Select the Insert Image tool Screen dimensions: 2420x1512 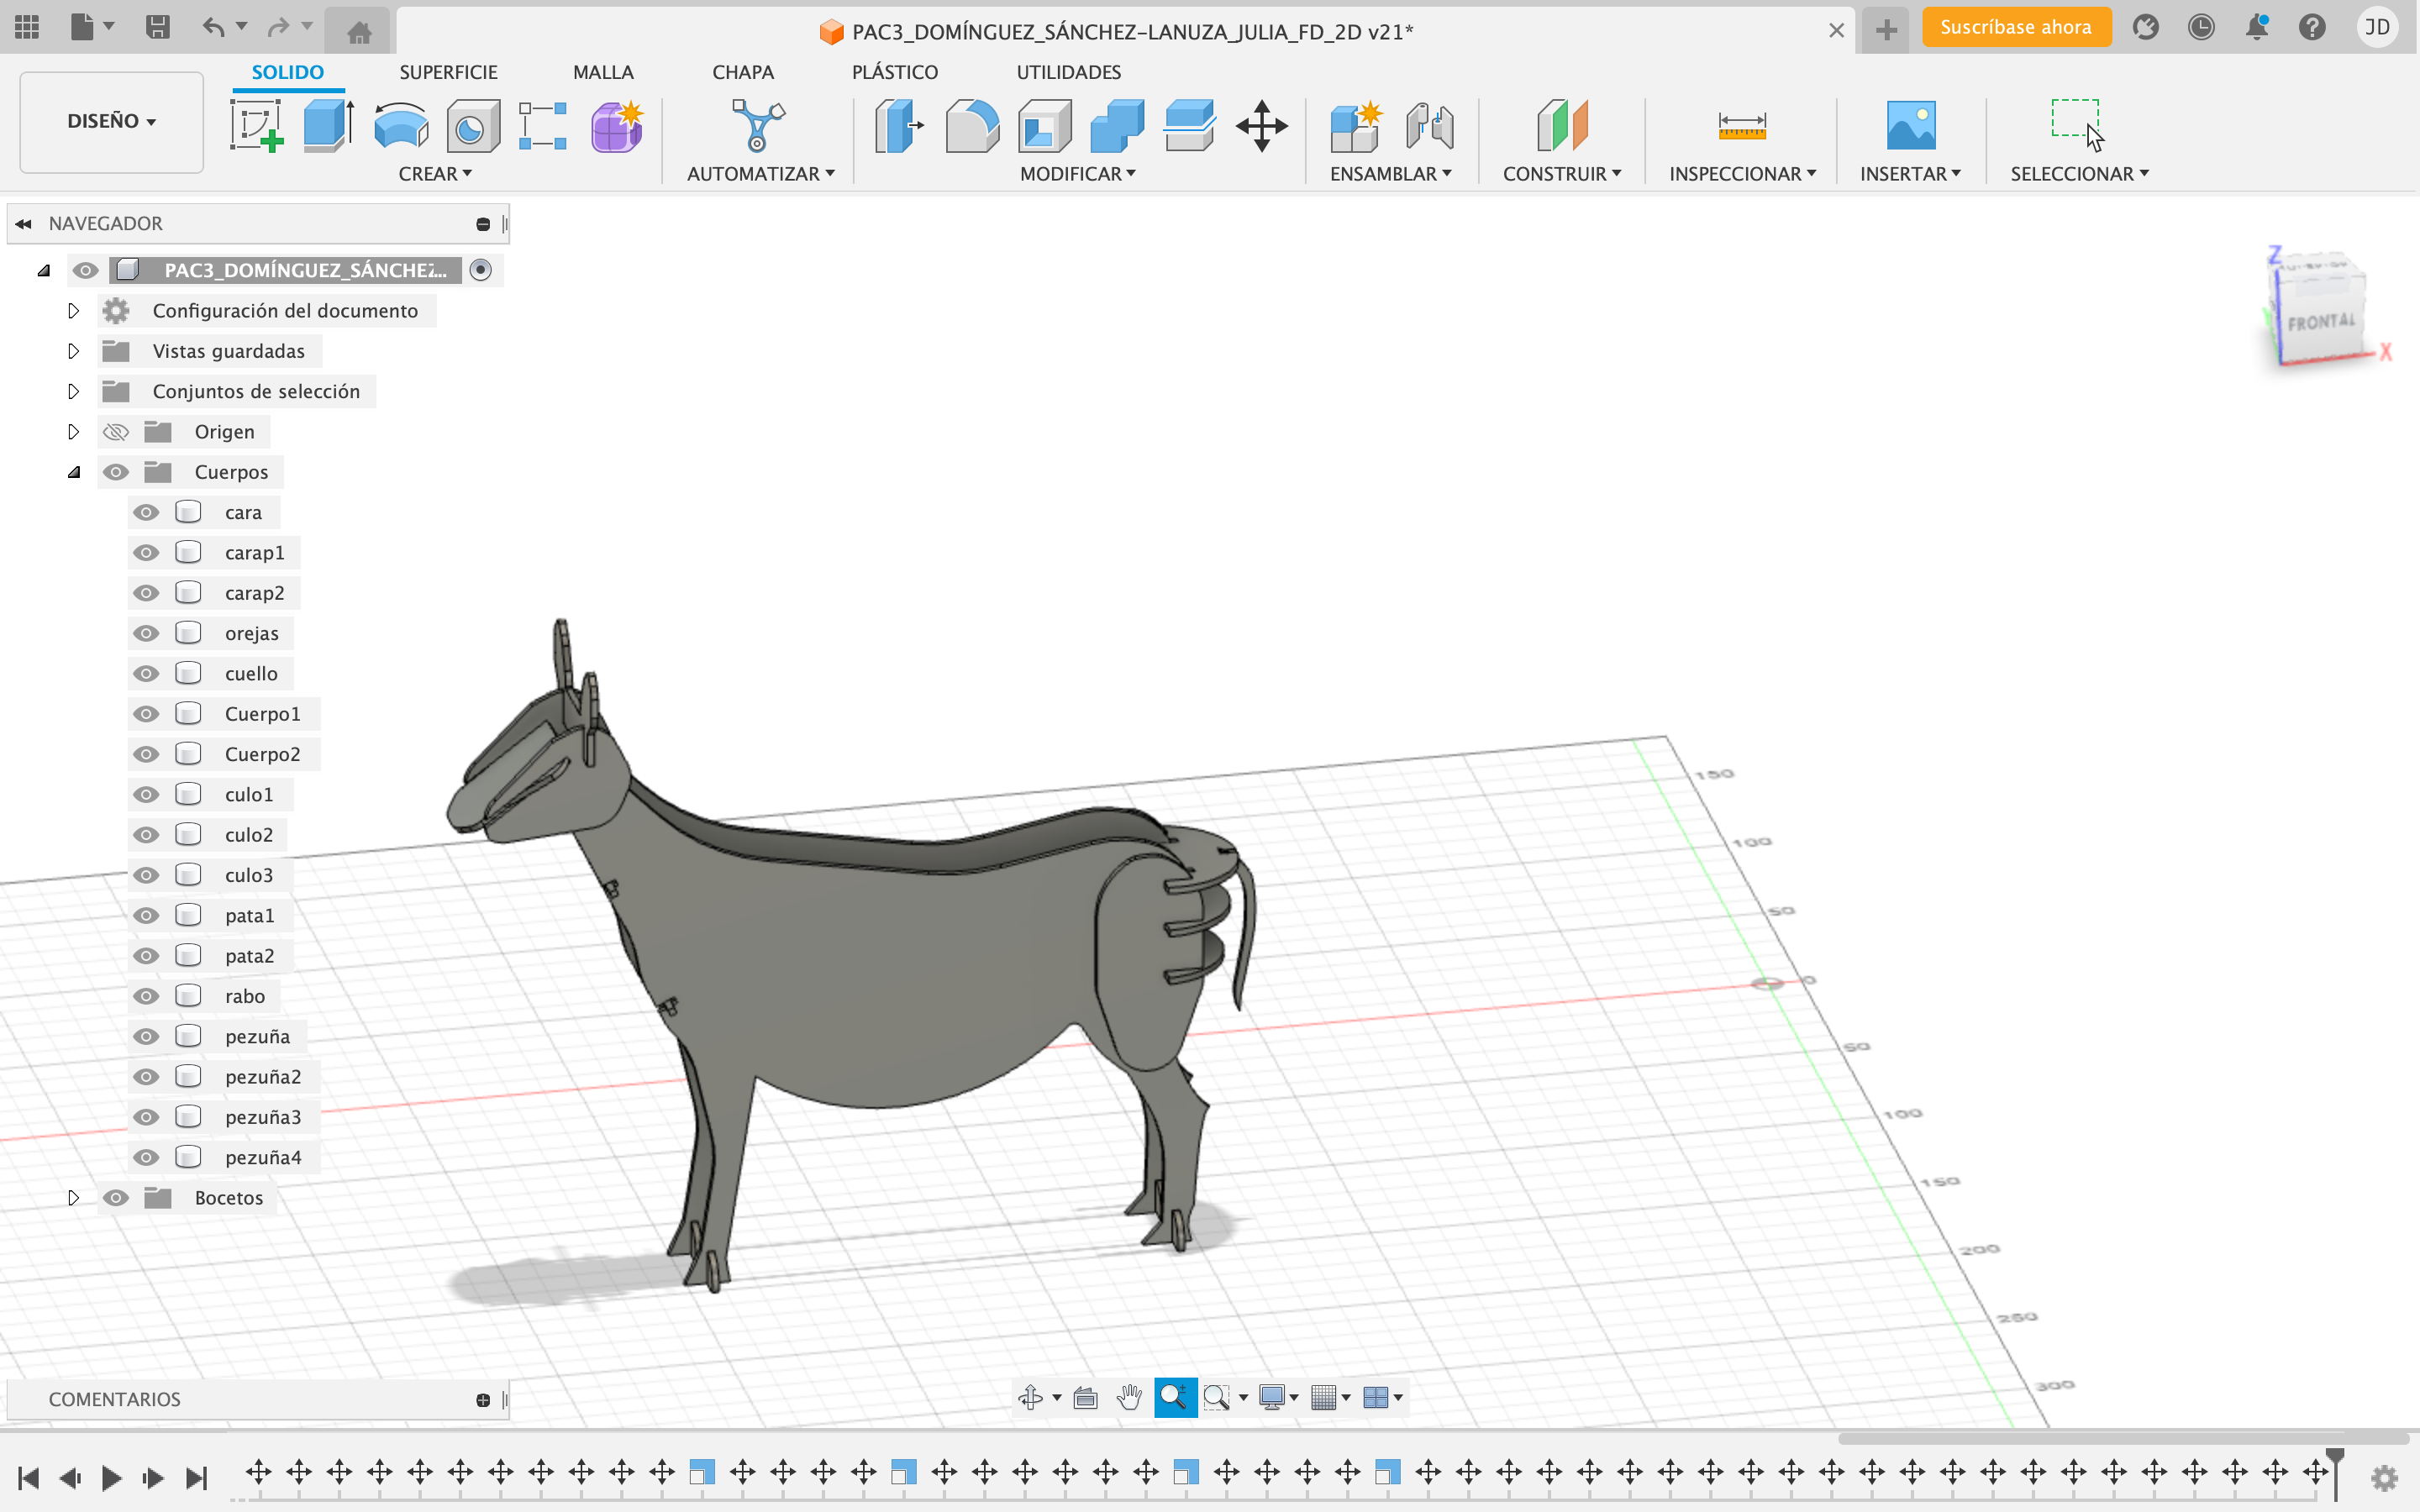1910,126
